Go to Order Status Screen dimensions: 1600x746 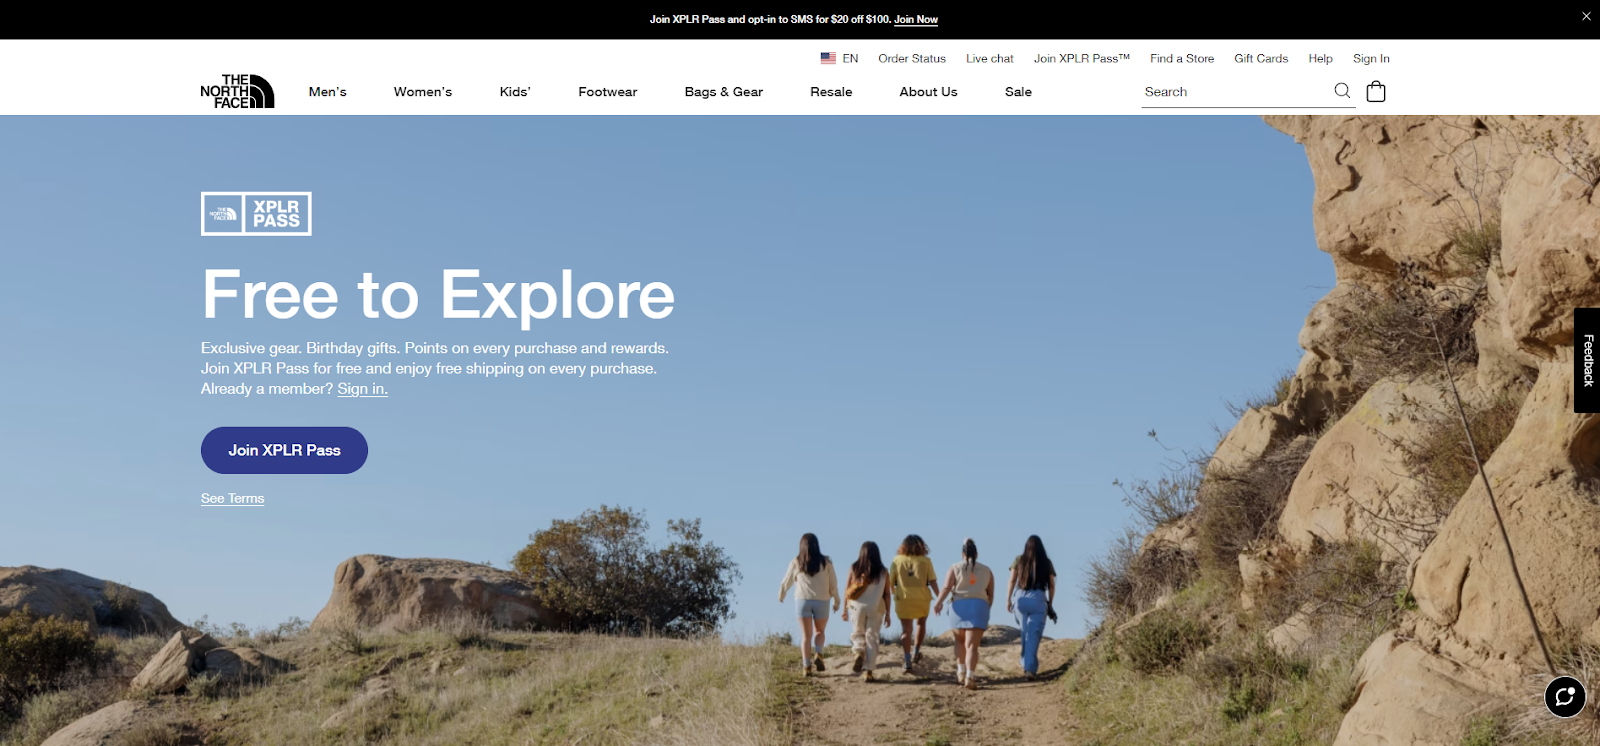912,58
